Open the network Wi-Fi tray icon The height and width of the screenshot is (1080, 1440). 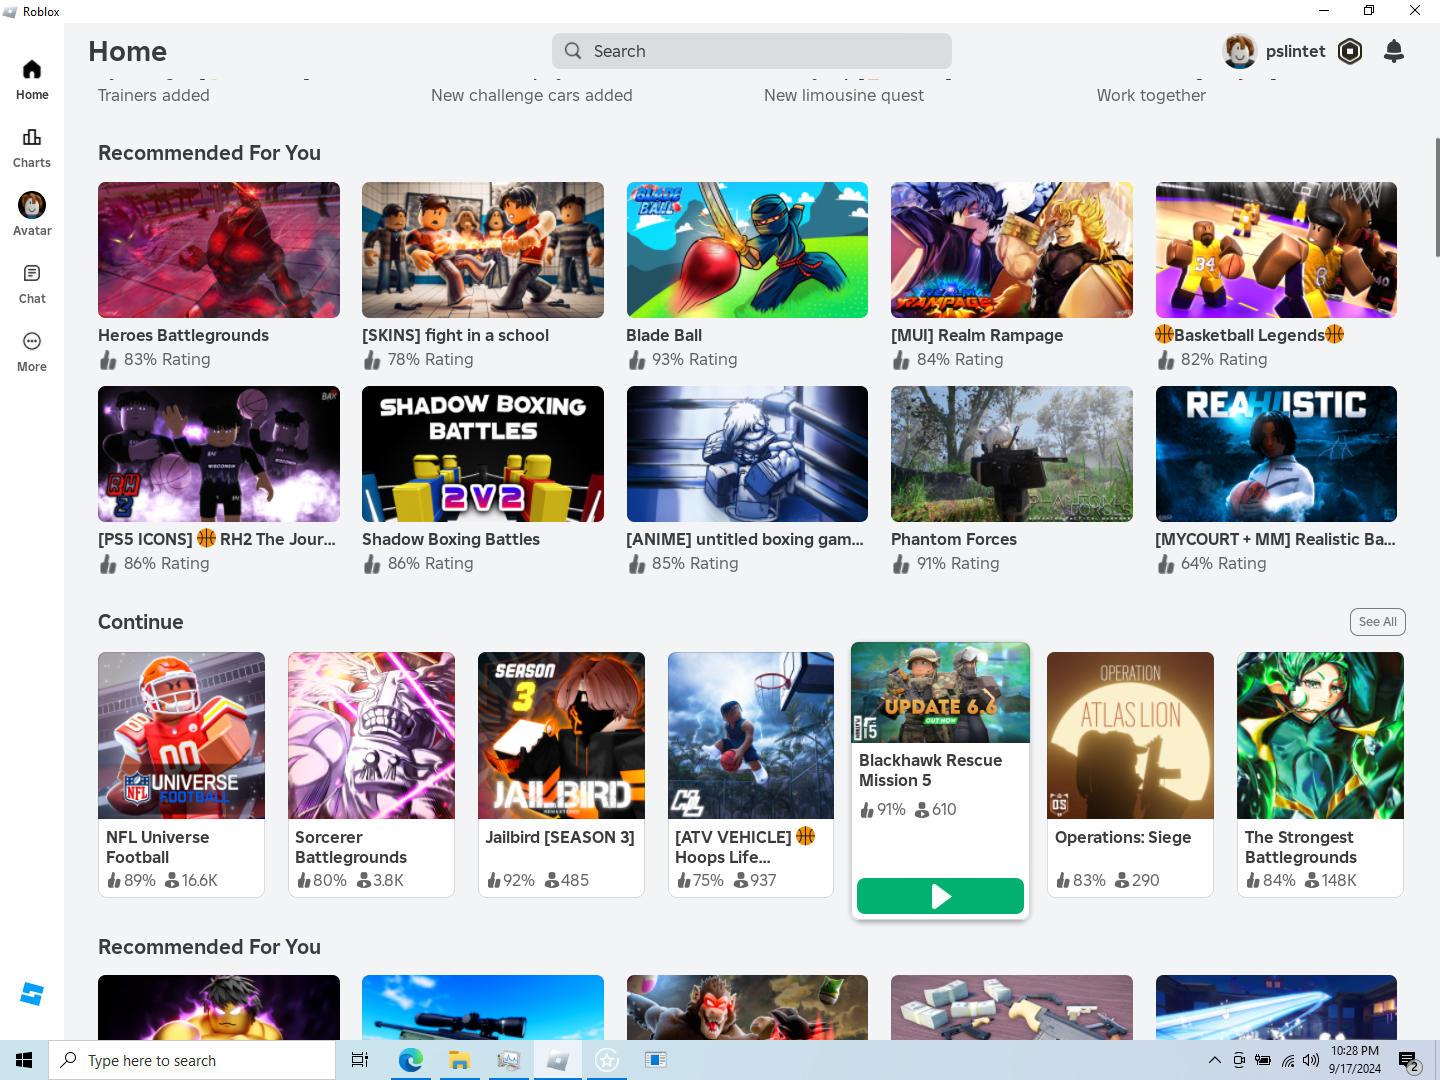click(1288, 1060)
